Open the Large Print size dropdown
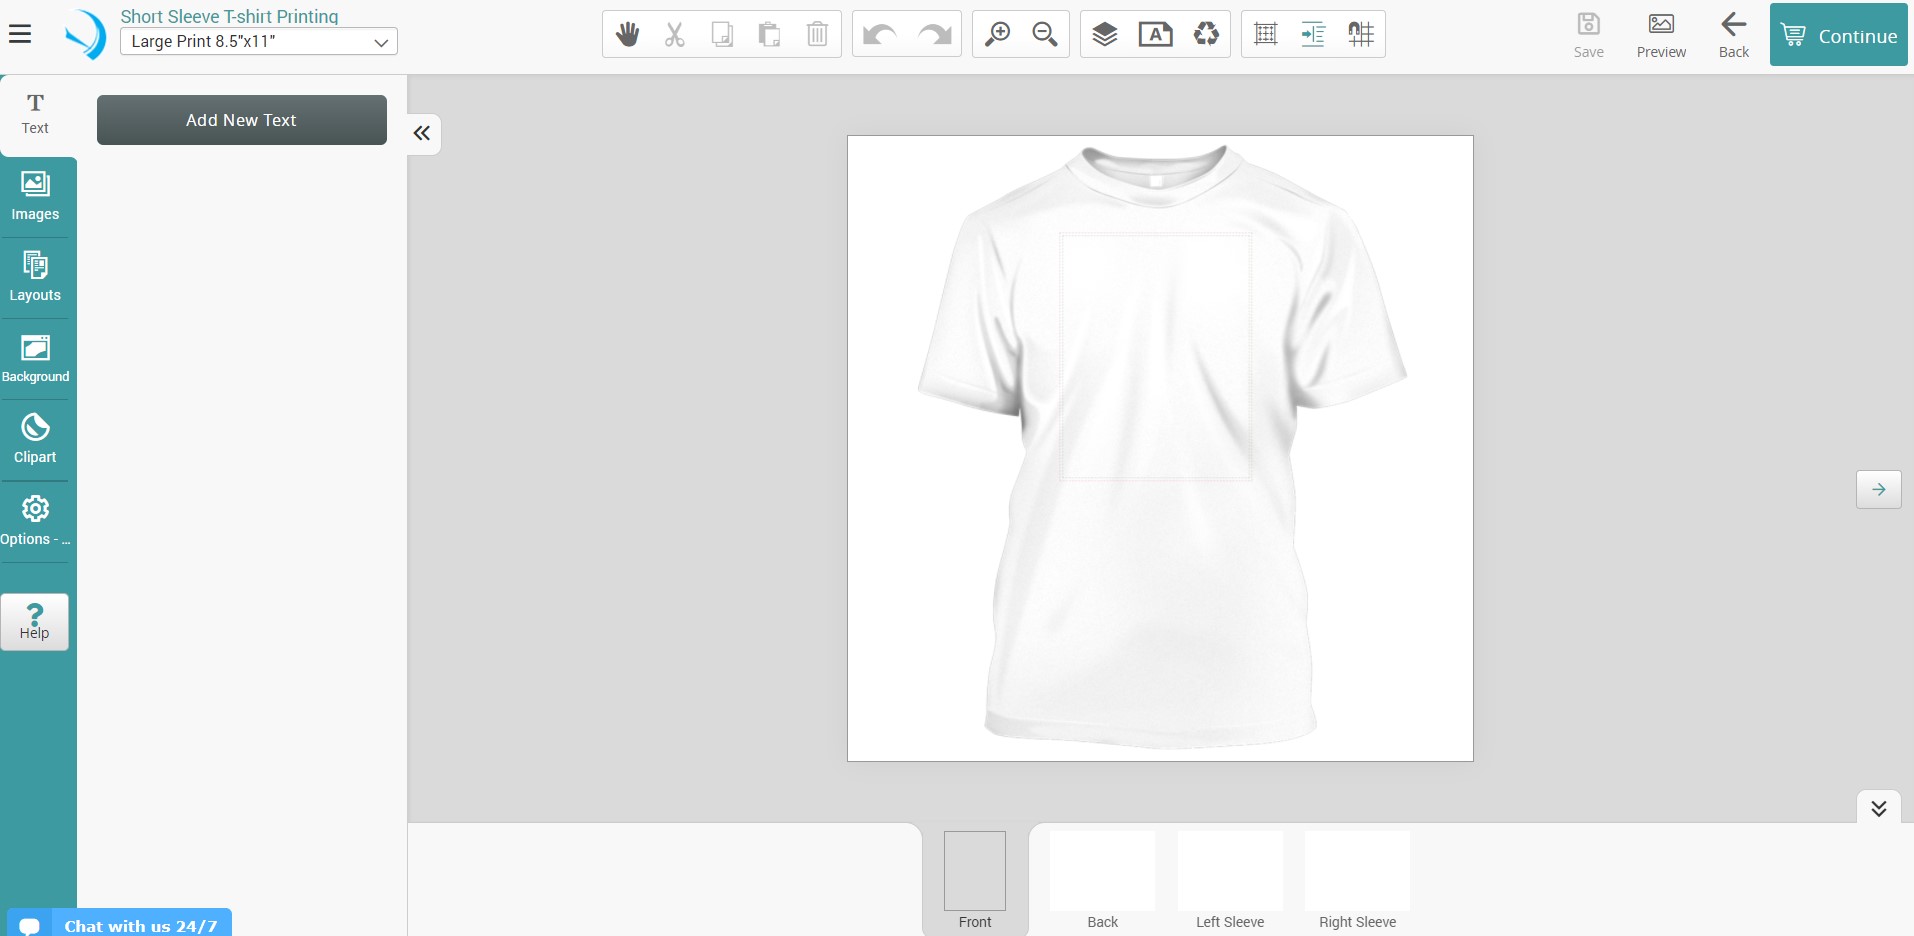 258,42
